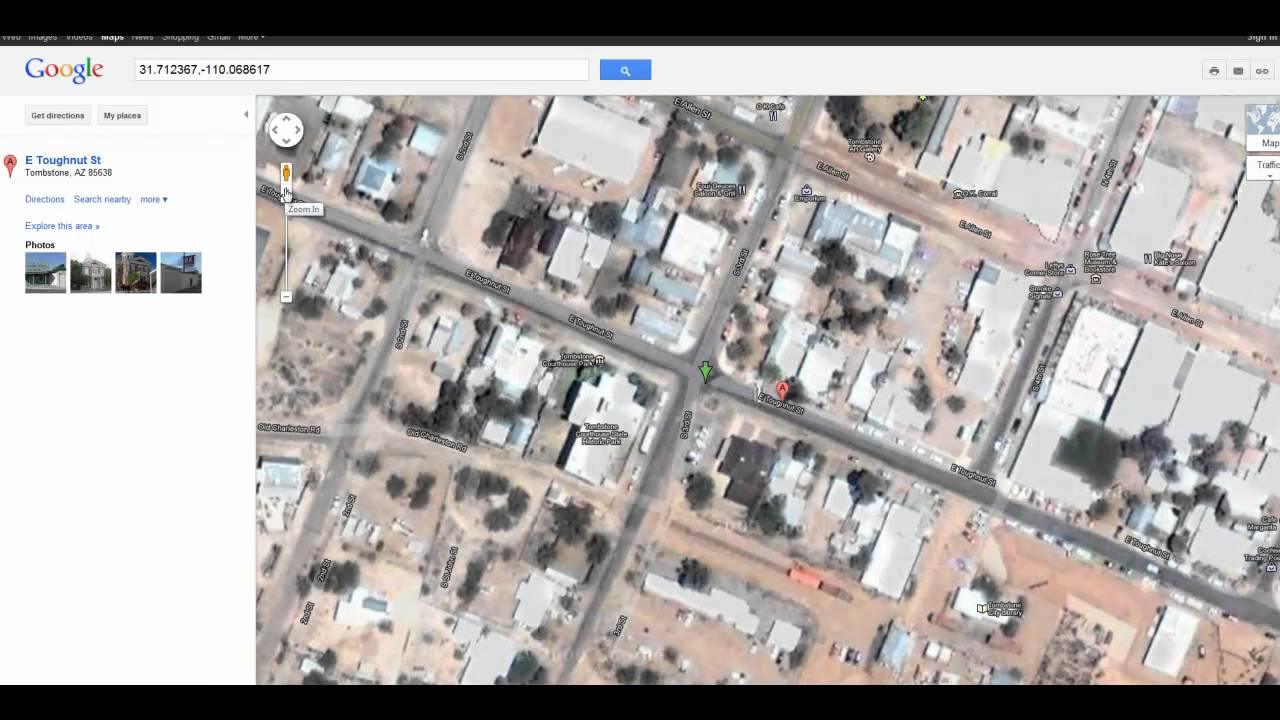This screenshot has height=720, width=1280.
Task: Get the link using chain icon
Action: (x=1262, y=71)
